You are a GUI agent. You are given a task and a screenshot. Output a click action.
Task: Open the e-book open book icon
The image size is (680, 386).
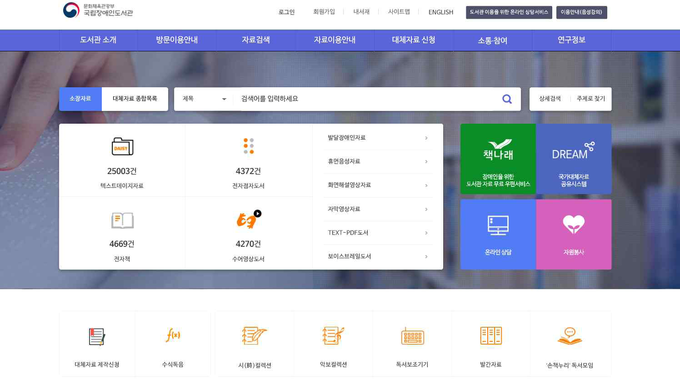(122, 220)
